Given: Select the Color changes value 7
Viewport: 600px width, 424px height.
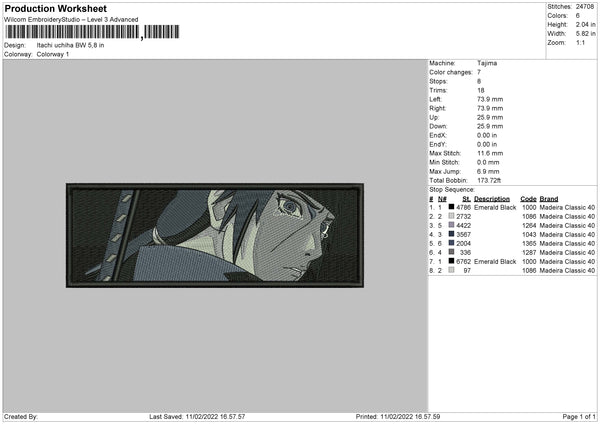Looking at the screenshot, I should [479, 72].
